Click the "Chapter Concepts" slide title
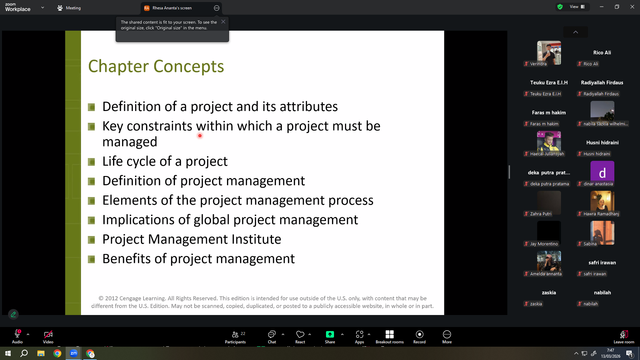640x360 pixels. tap(156, 67)
